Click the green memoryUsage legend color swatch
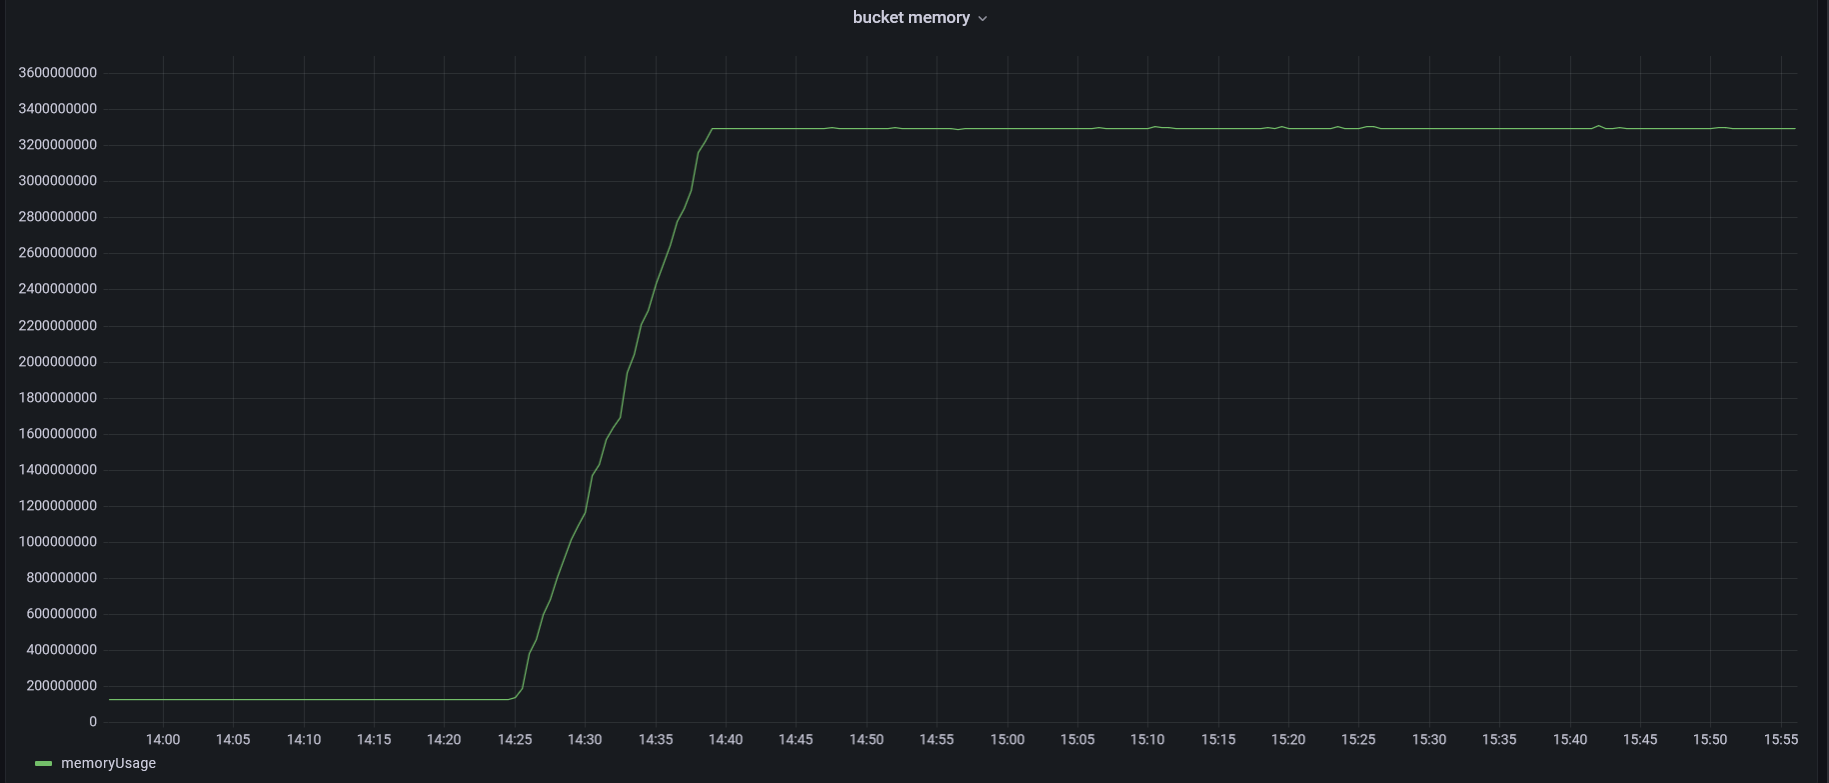1829x783 pixels. [43, 764]
